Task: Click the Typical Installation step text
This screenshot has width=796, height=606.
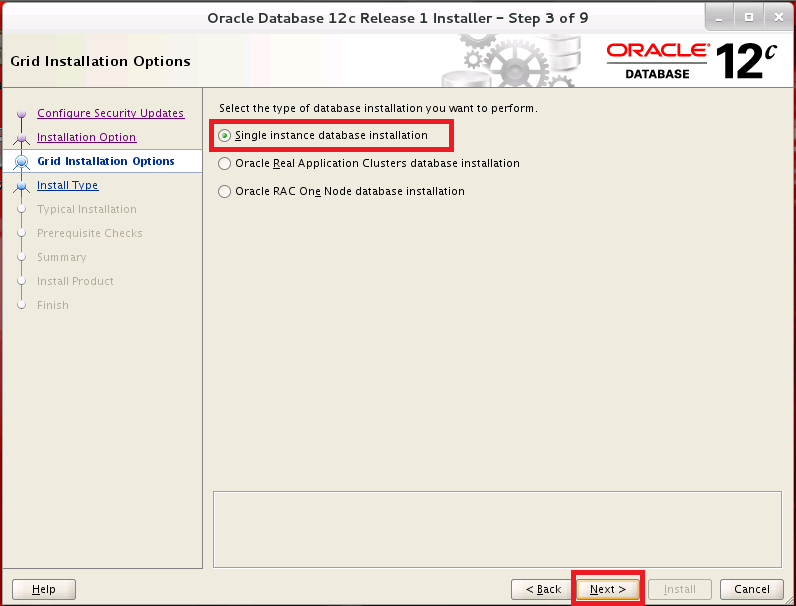Action: pyautogui.click(x=87, y=209)
